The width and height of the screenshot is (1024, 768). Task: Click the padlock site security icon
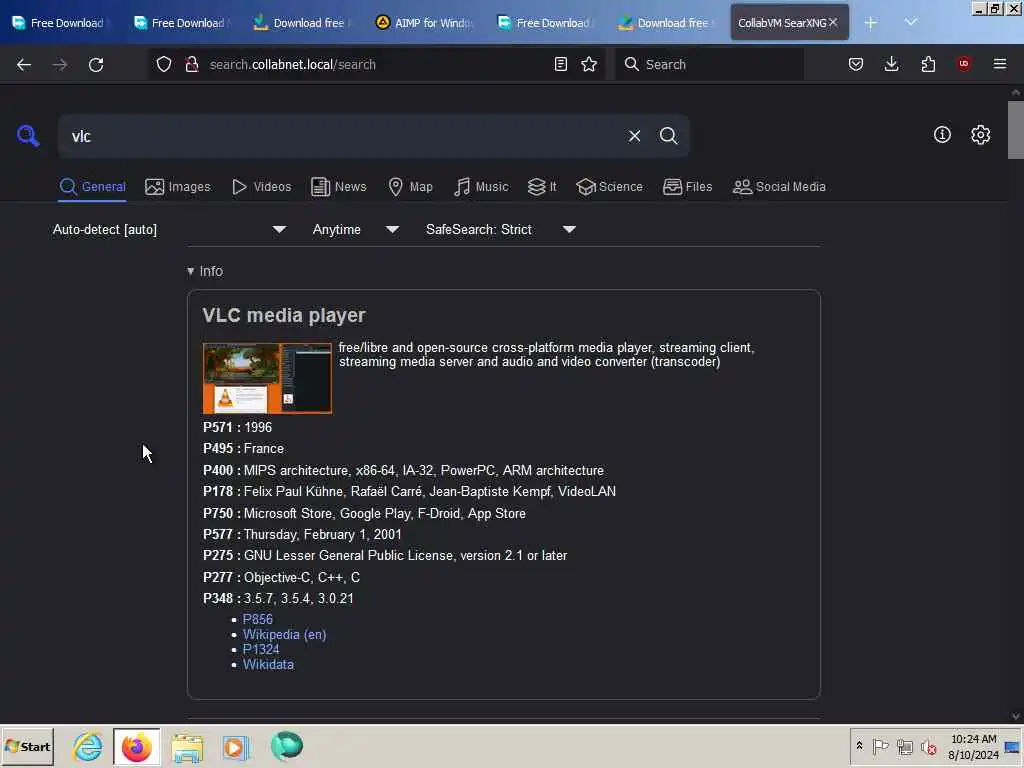pos(191,64)
